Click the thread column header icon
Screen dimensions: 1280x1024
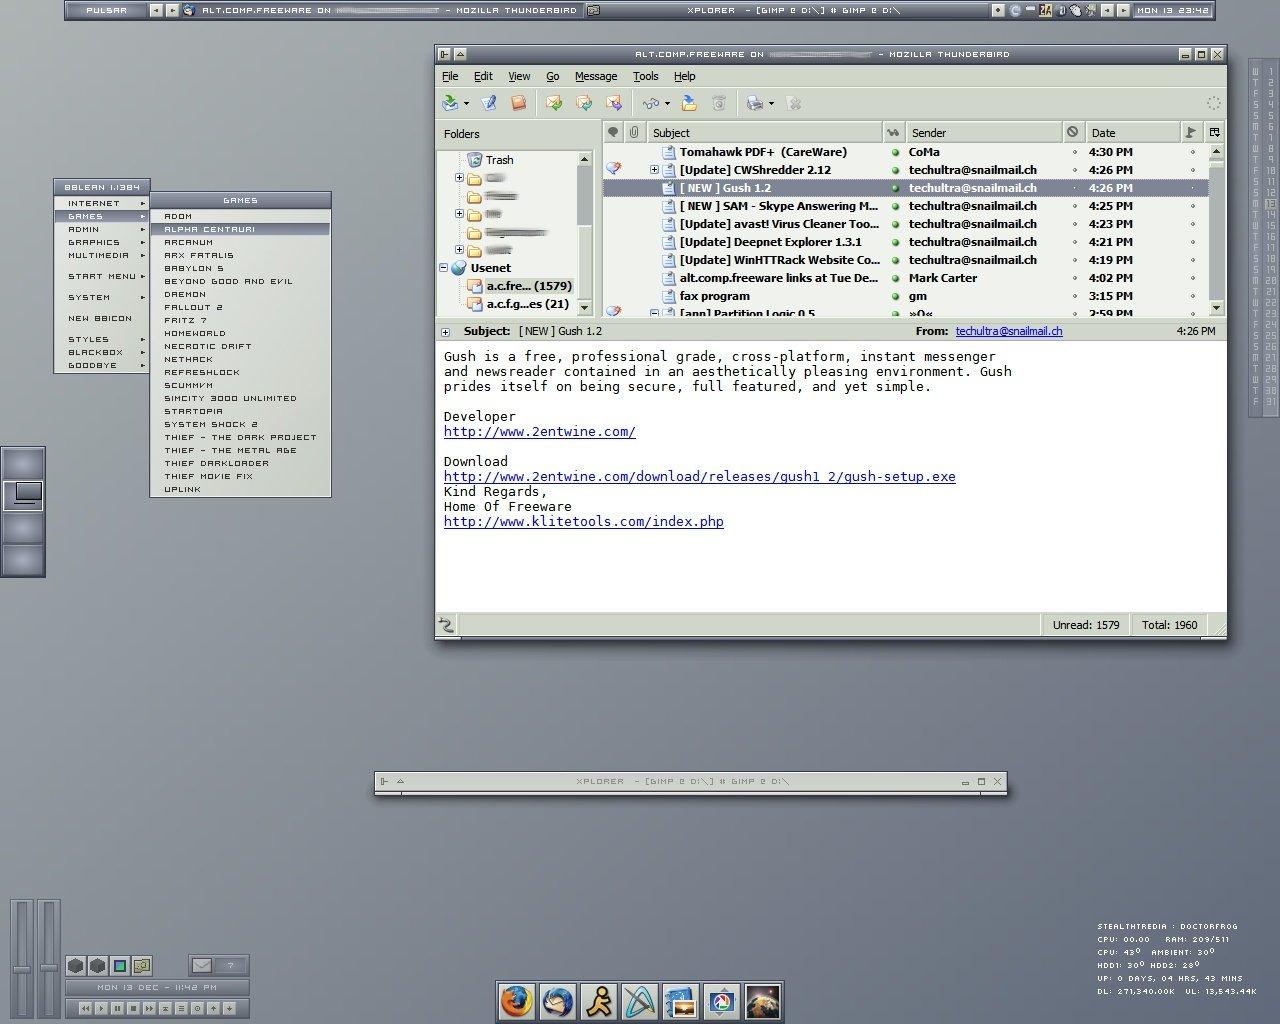click(613, 132)
